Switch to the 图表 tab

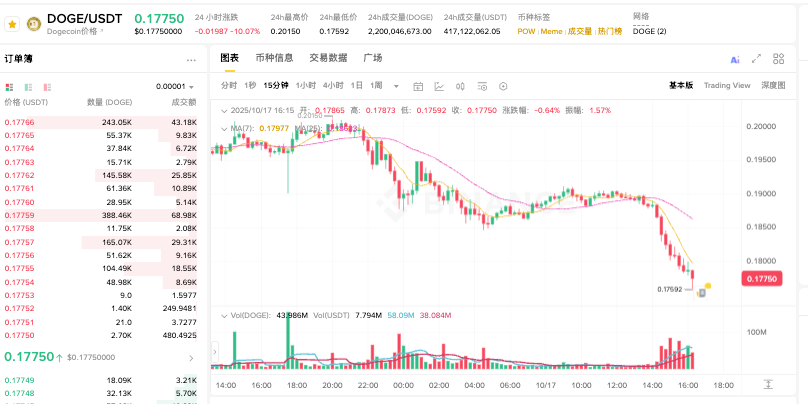tap(229, 58)
